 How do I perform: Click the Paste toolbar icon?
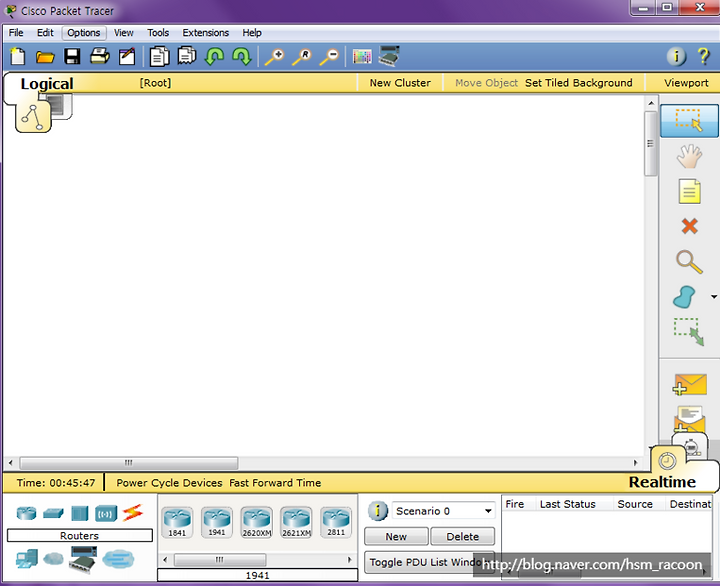tap(187, 56)
